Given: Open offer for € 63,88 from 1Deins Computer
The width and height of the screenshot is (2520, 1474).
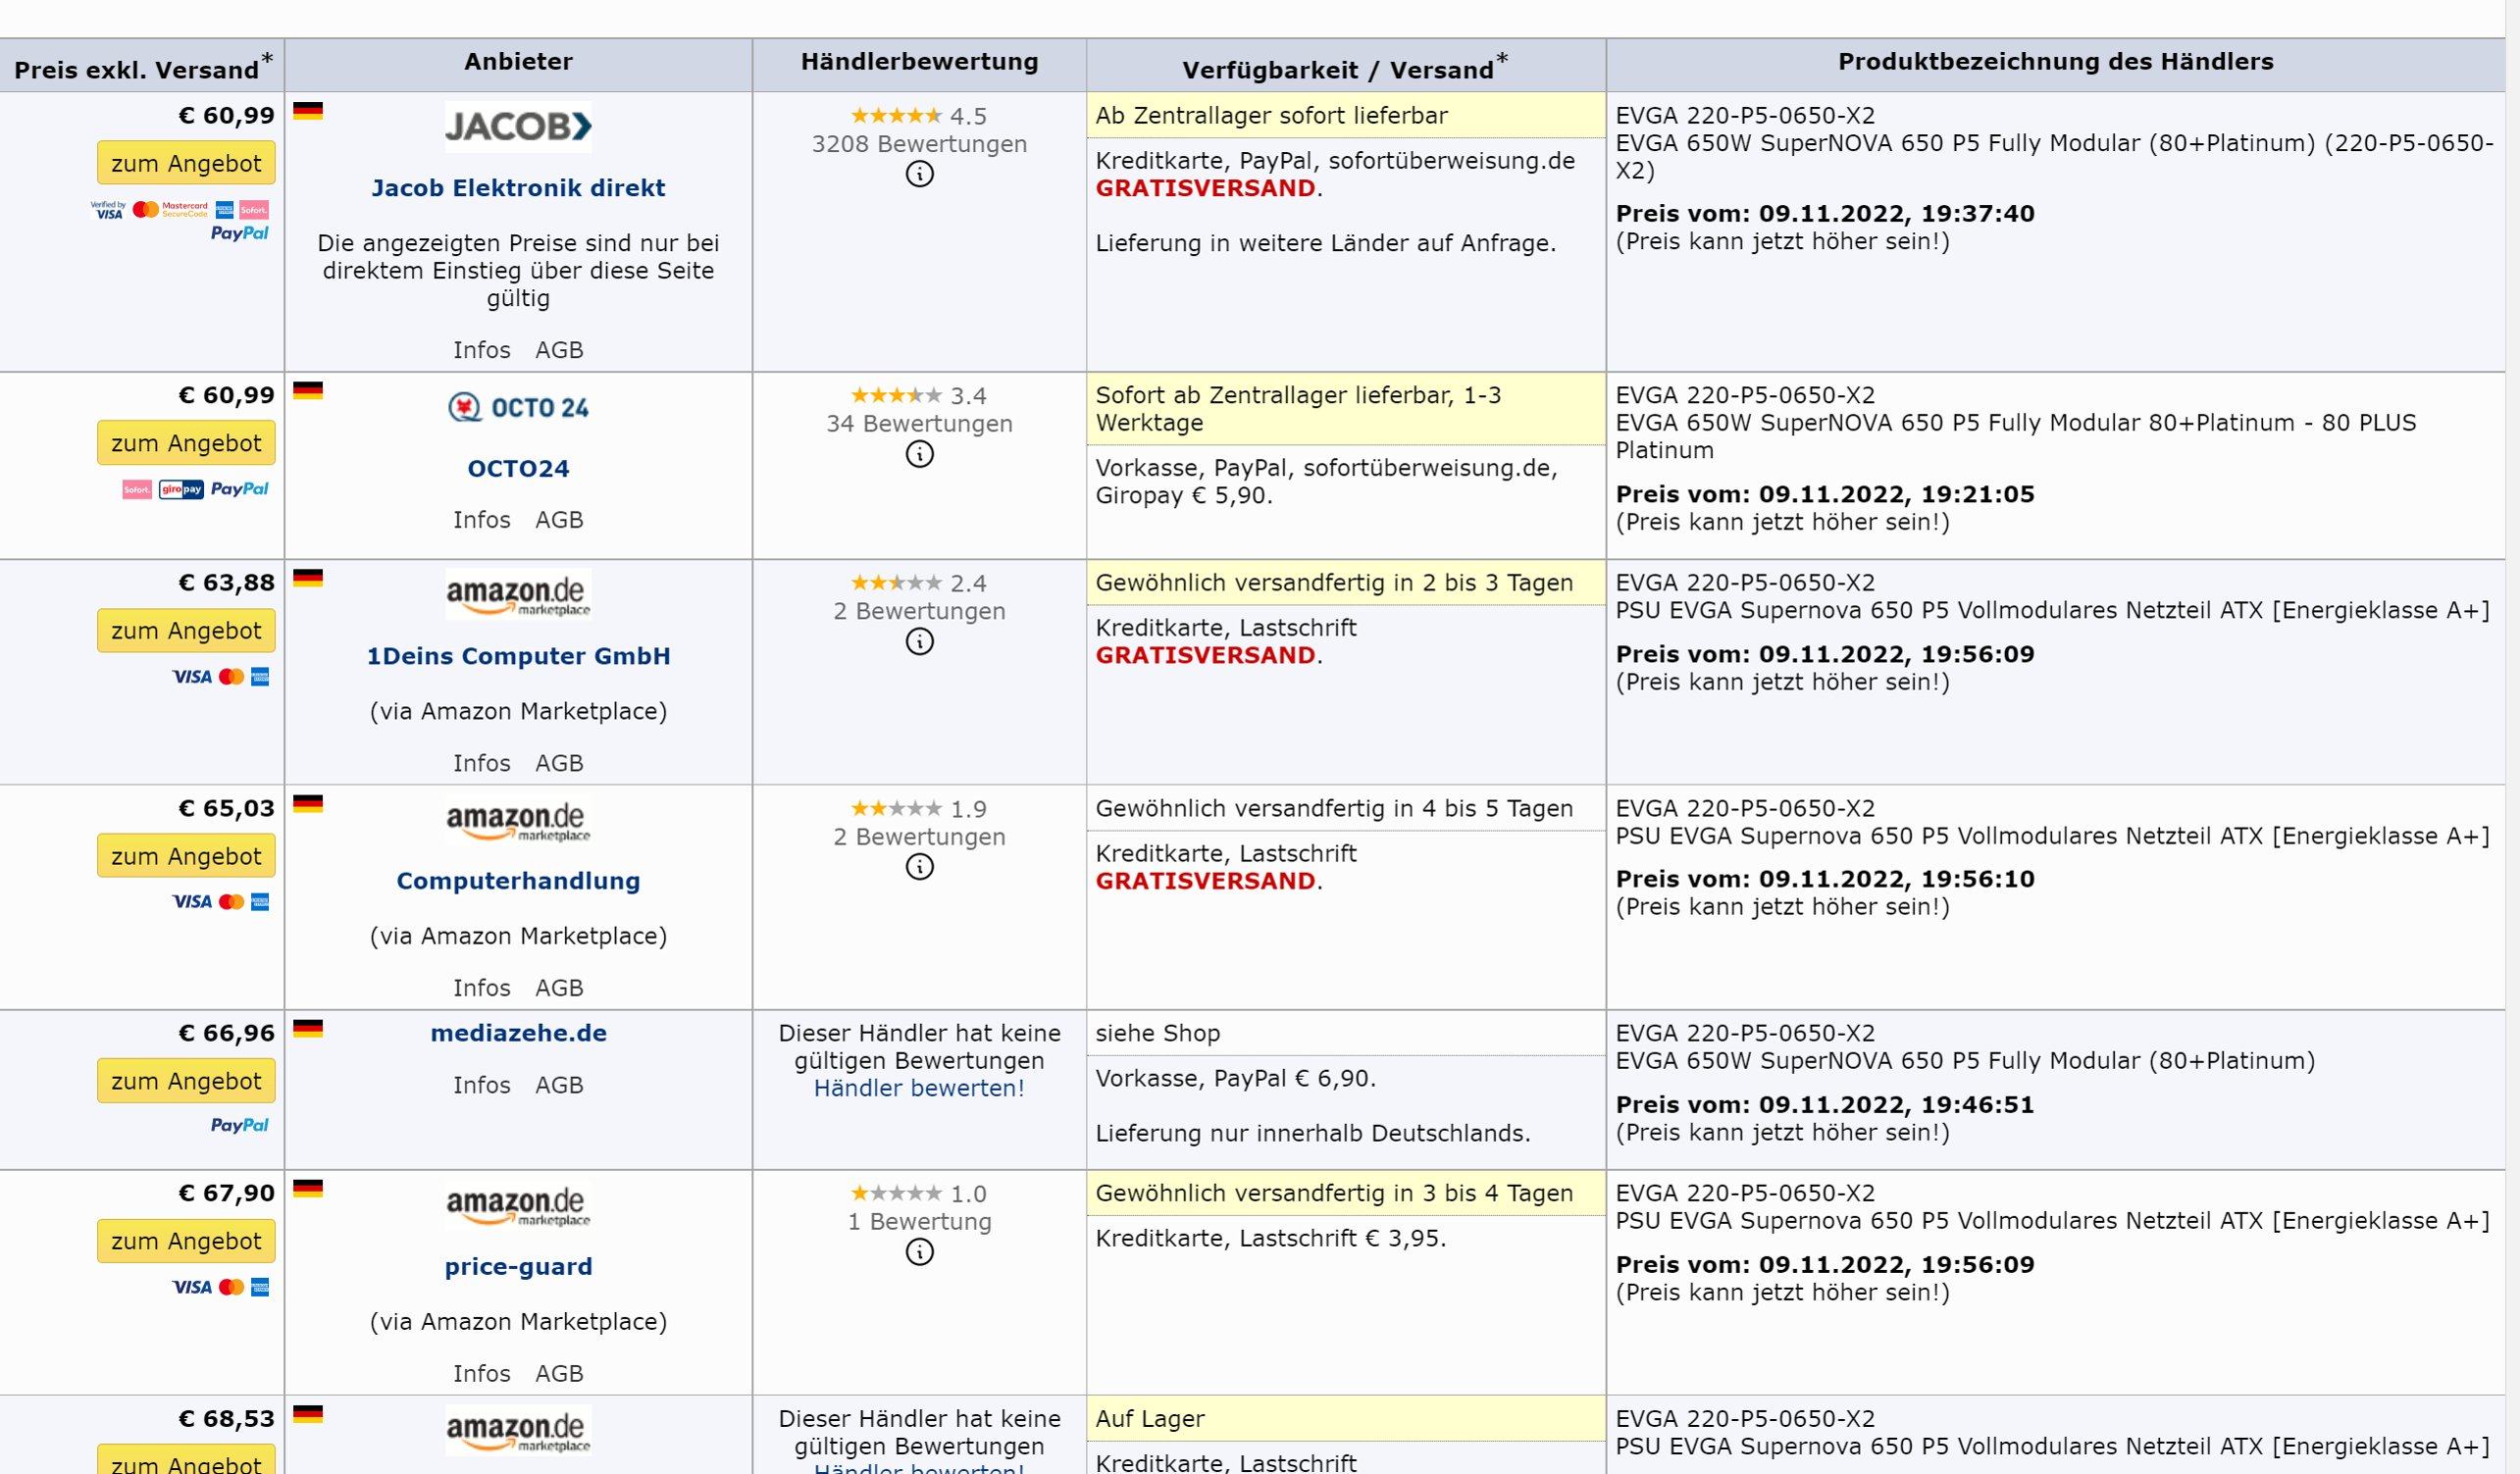Looking at the screenshot, I should point(186,631).
